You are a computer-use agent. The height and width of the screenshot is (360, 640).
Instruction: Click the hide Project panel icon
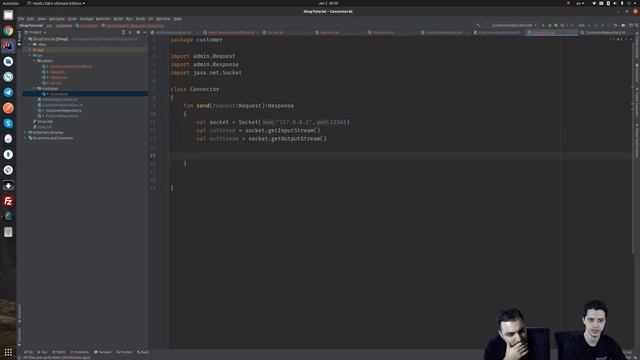coord(144,32)
